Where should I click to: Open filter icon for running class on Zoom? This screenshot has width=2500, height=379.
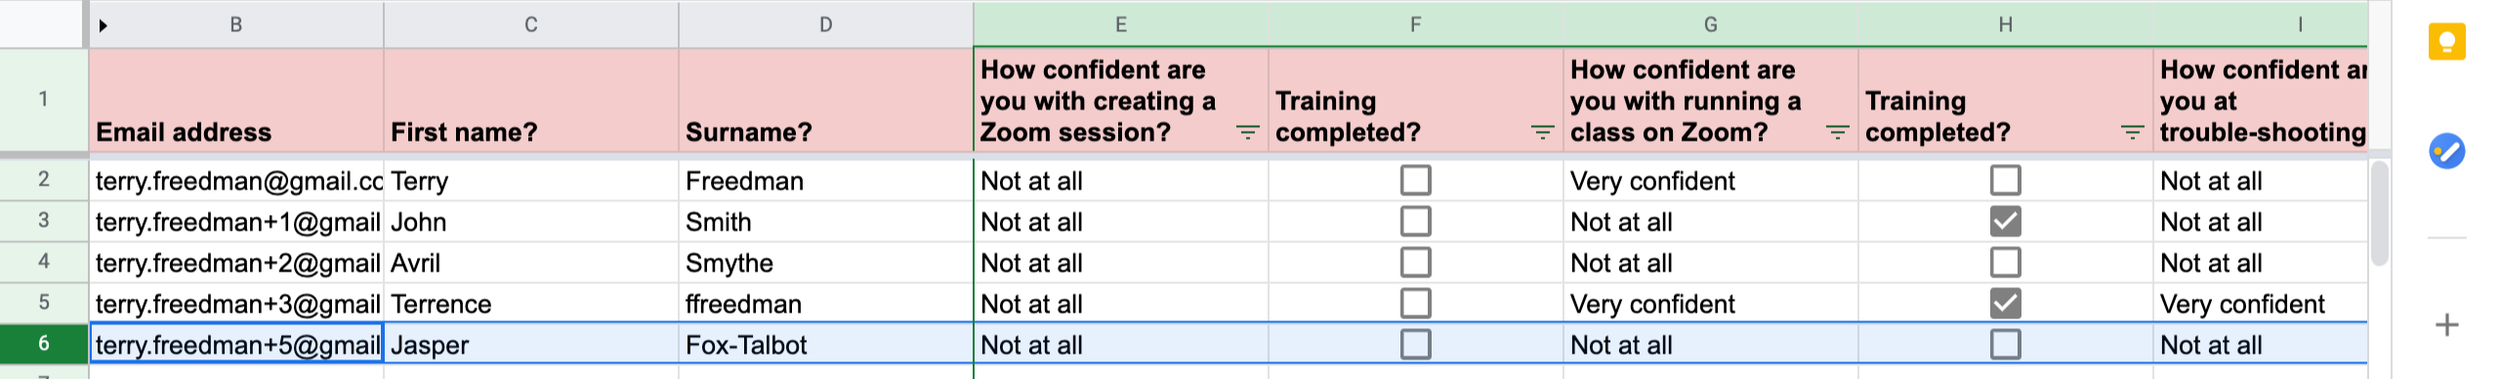click(x=1837, y=132)
